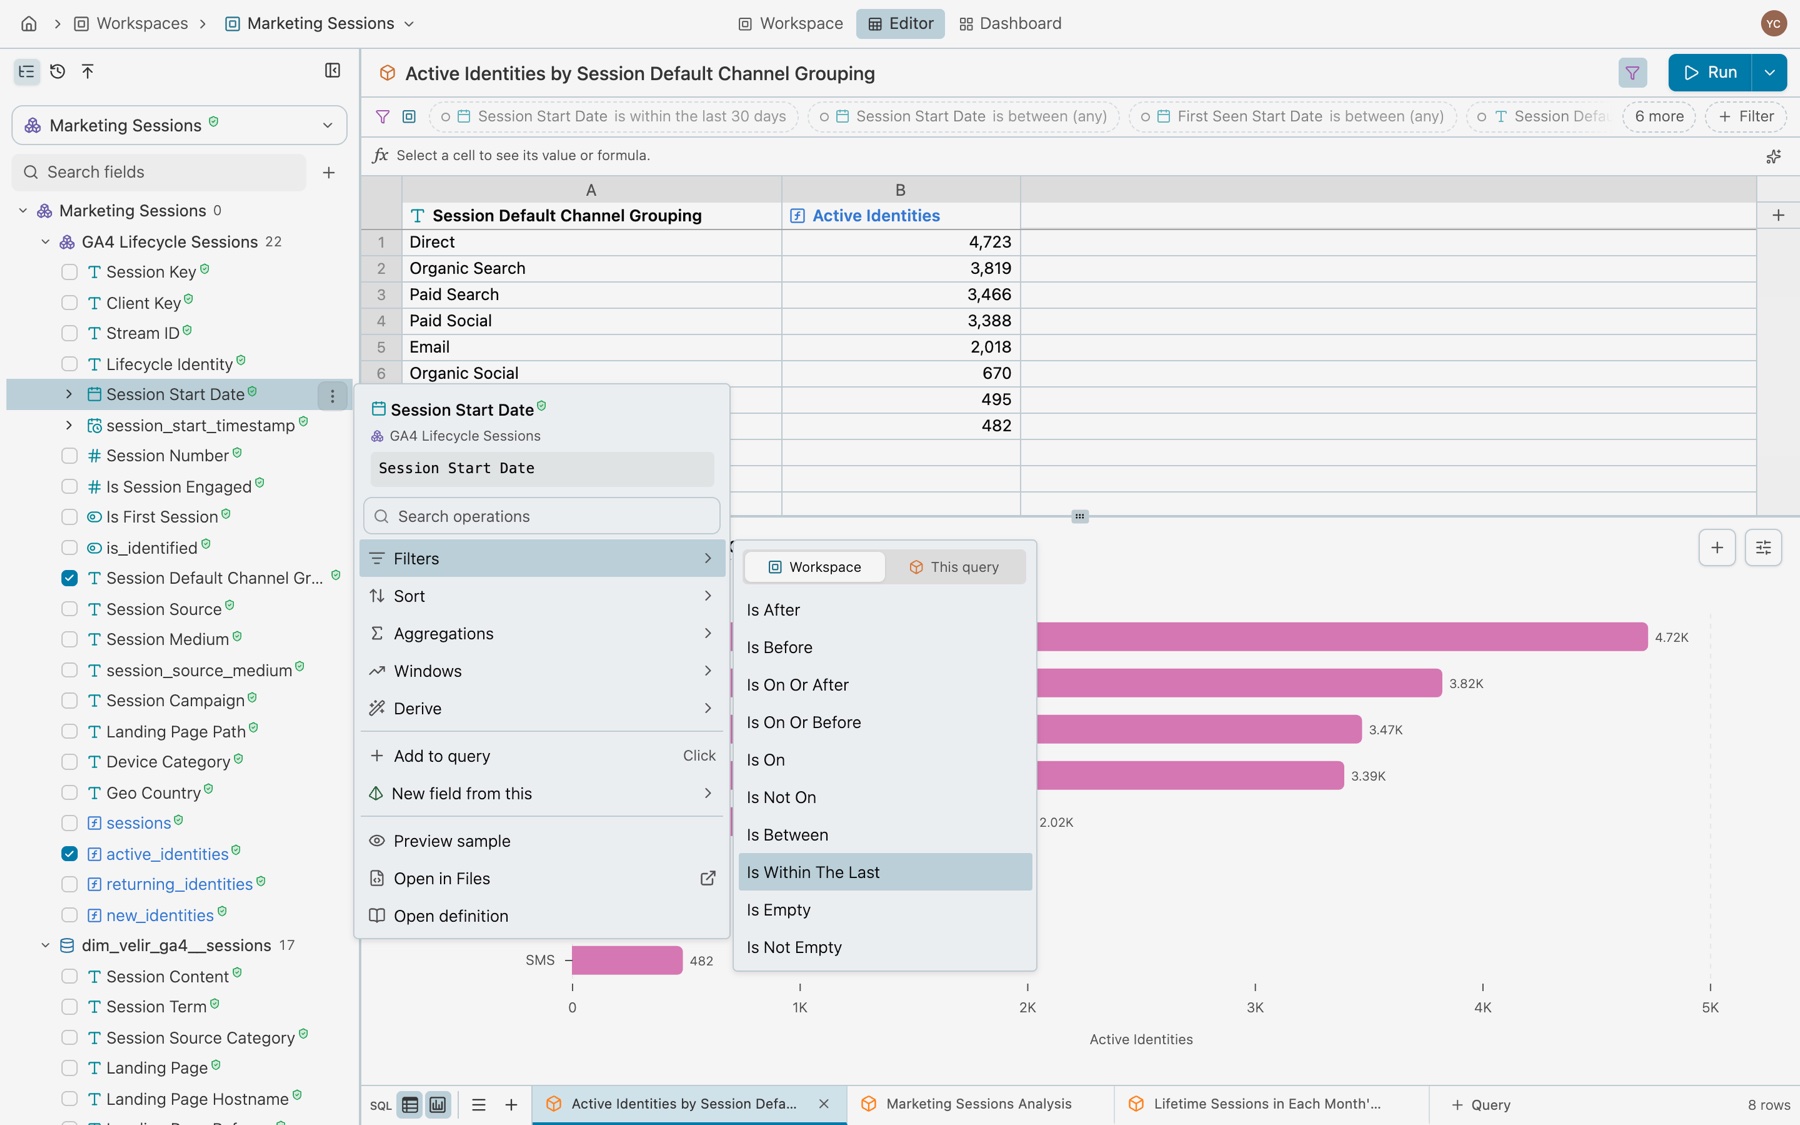The image size is (1800, 1125).
Task: Select the chart view icon in bottom bar
Action: pos(438,1105)
